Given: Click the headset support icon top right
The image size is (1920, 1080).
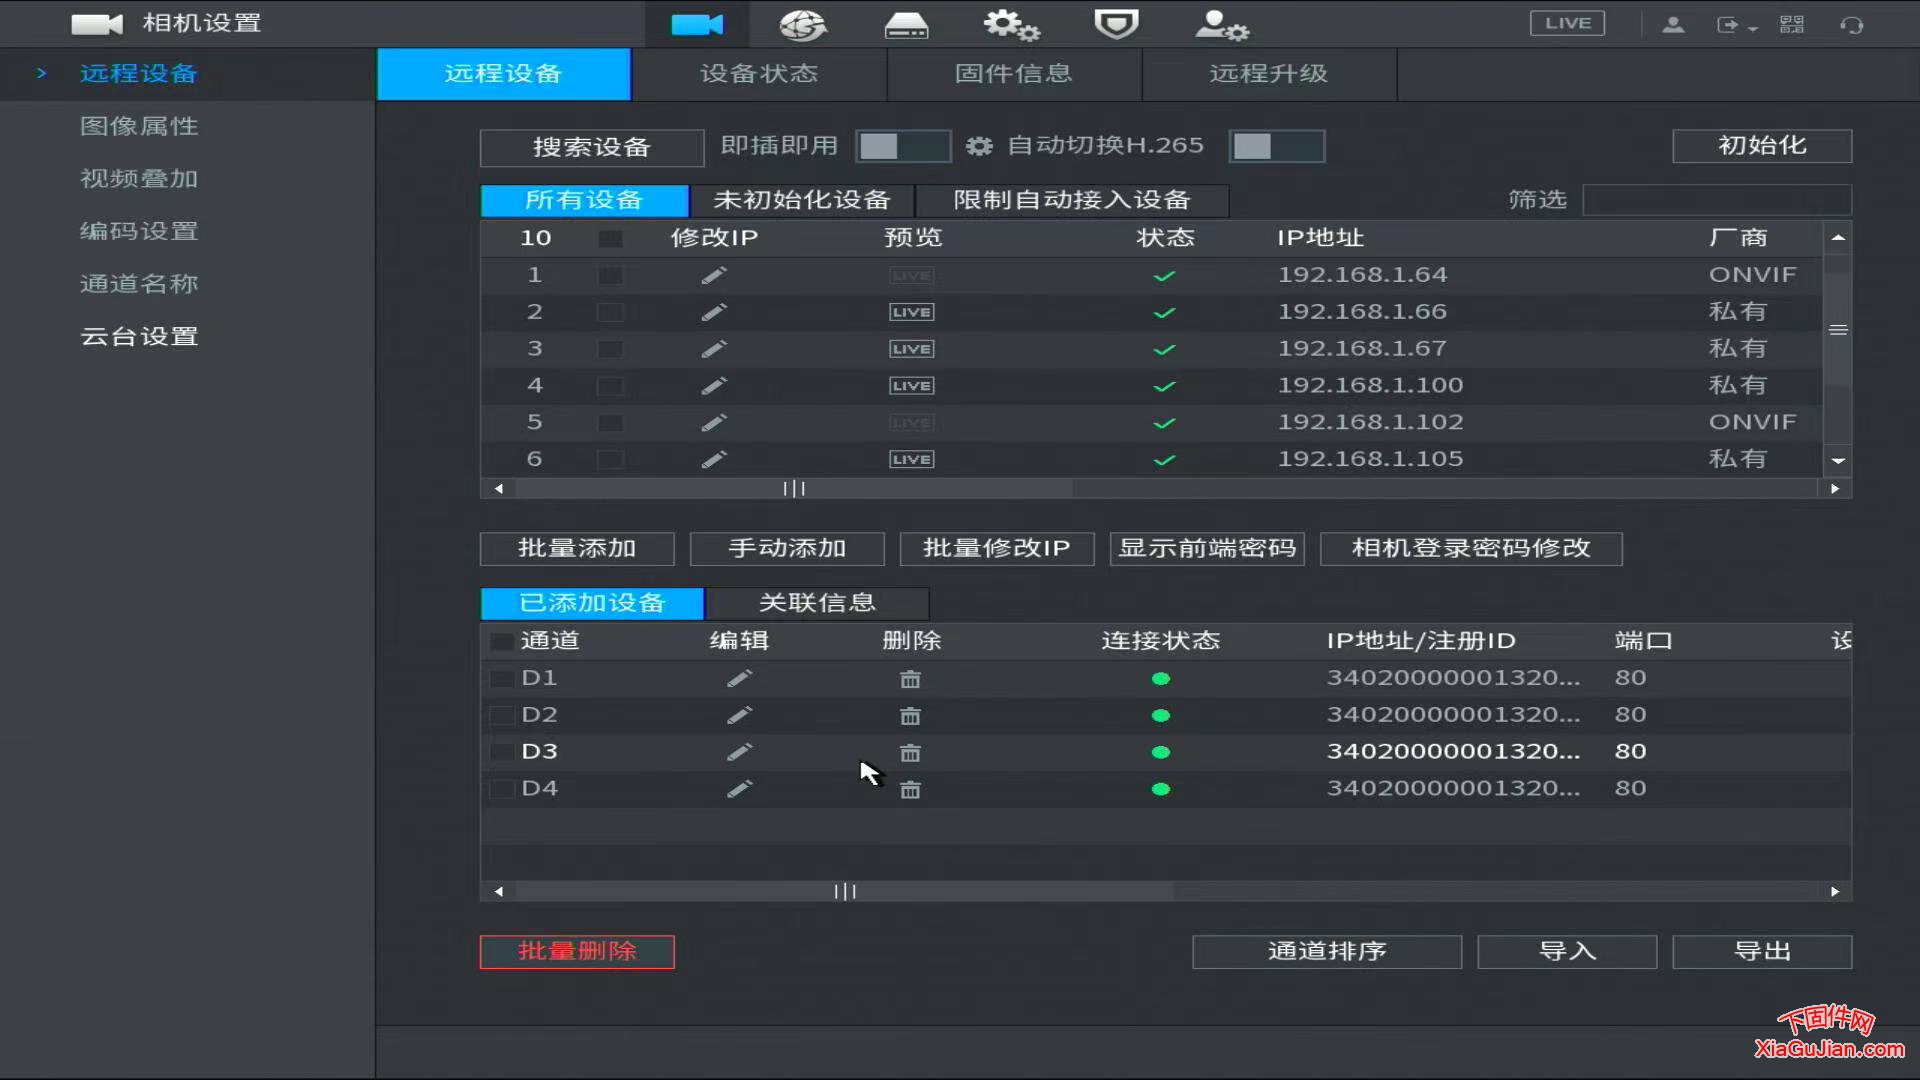Looking at the screenshot, I should point(1855,23).
